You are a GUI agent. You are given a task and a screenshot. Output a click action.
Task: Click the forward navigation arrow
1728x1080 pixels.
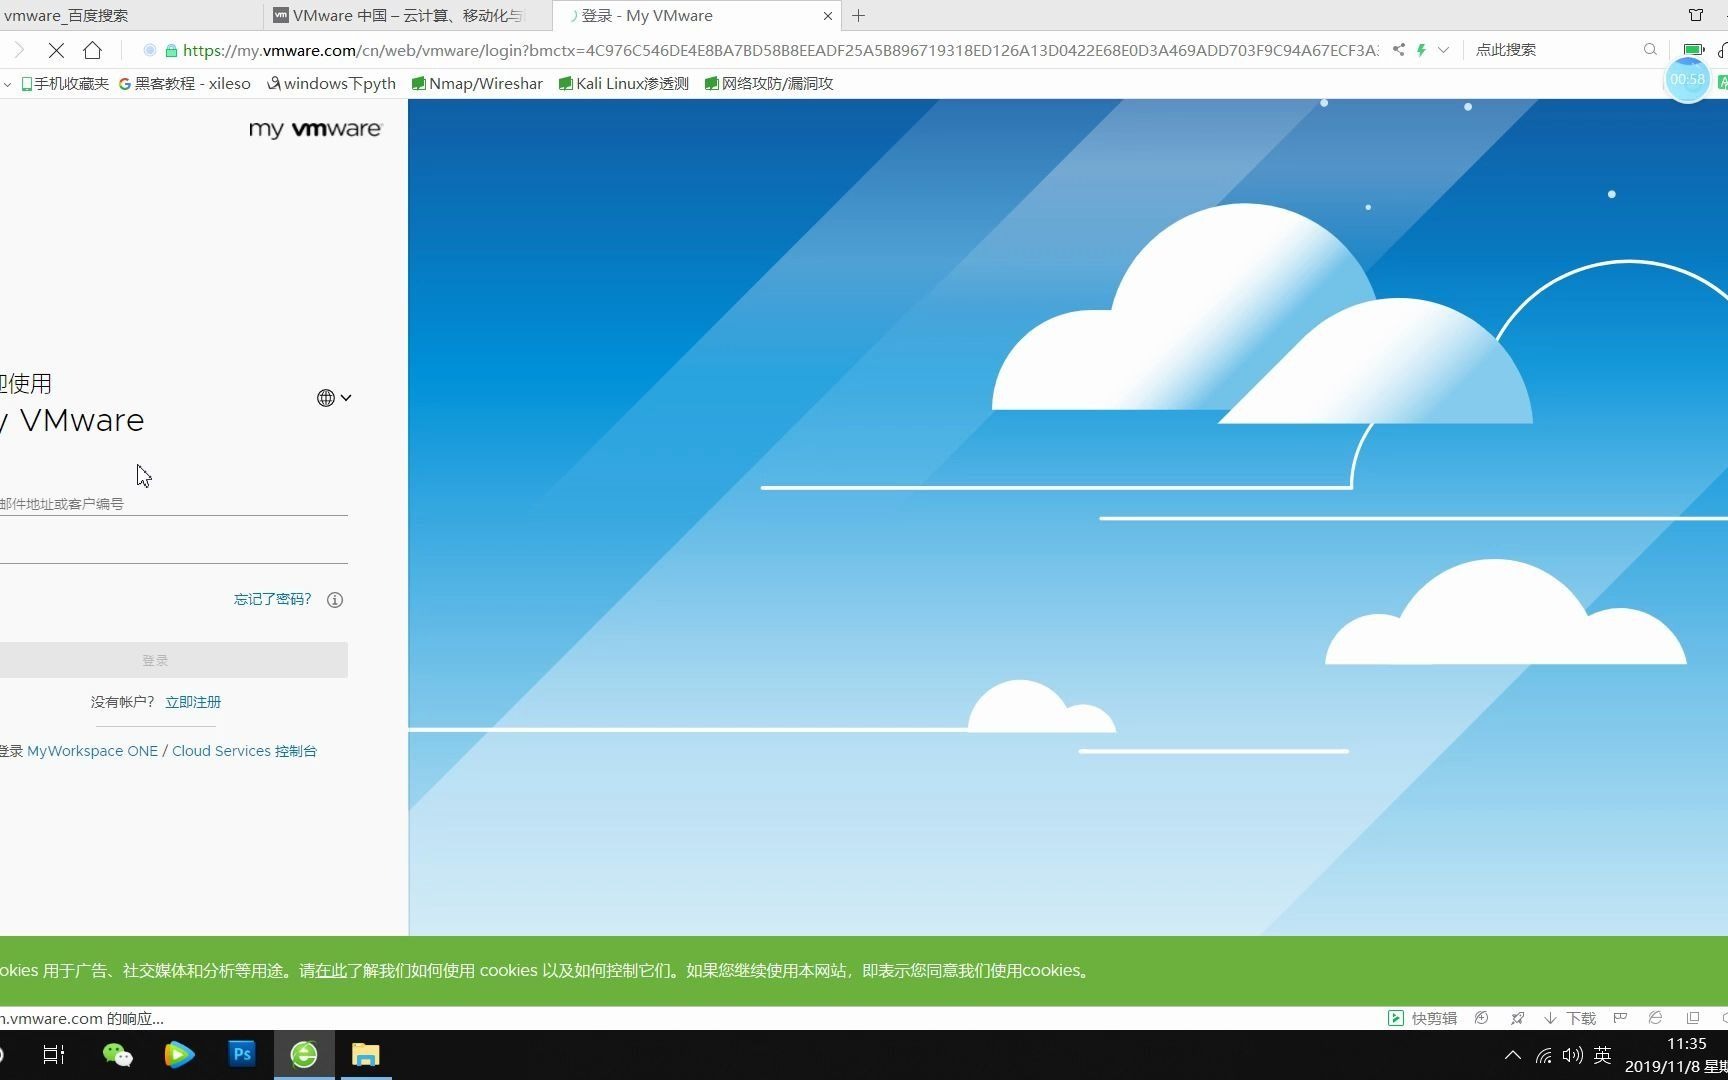[x=18, y=50]
